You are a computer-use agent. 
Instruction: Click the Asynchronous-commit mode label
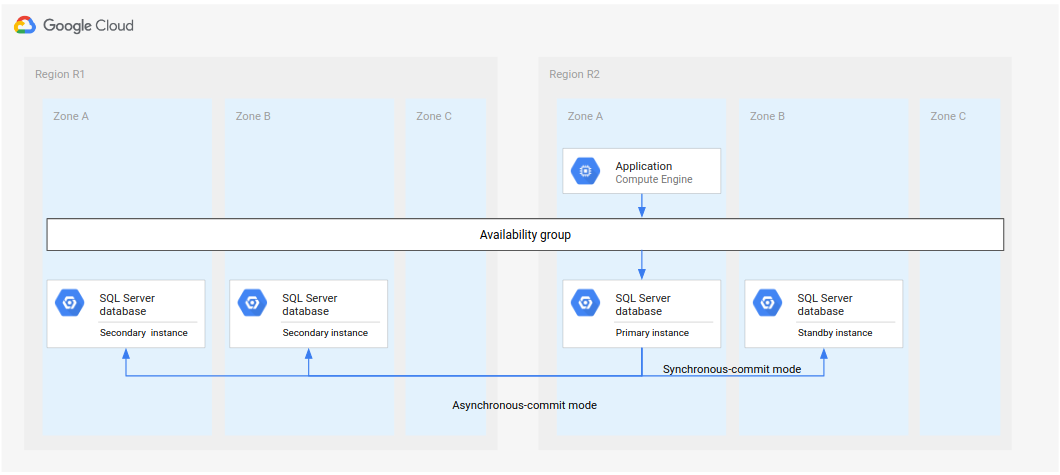click(524, 405)
